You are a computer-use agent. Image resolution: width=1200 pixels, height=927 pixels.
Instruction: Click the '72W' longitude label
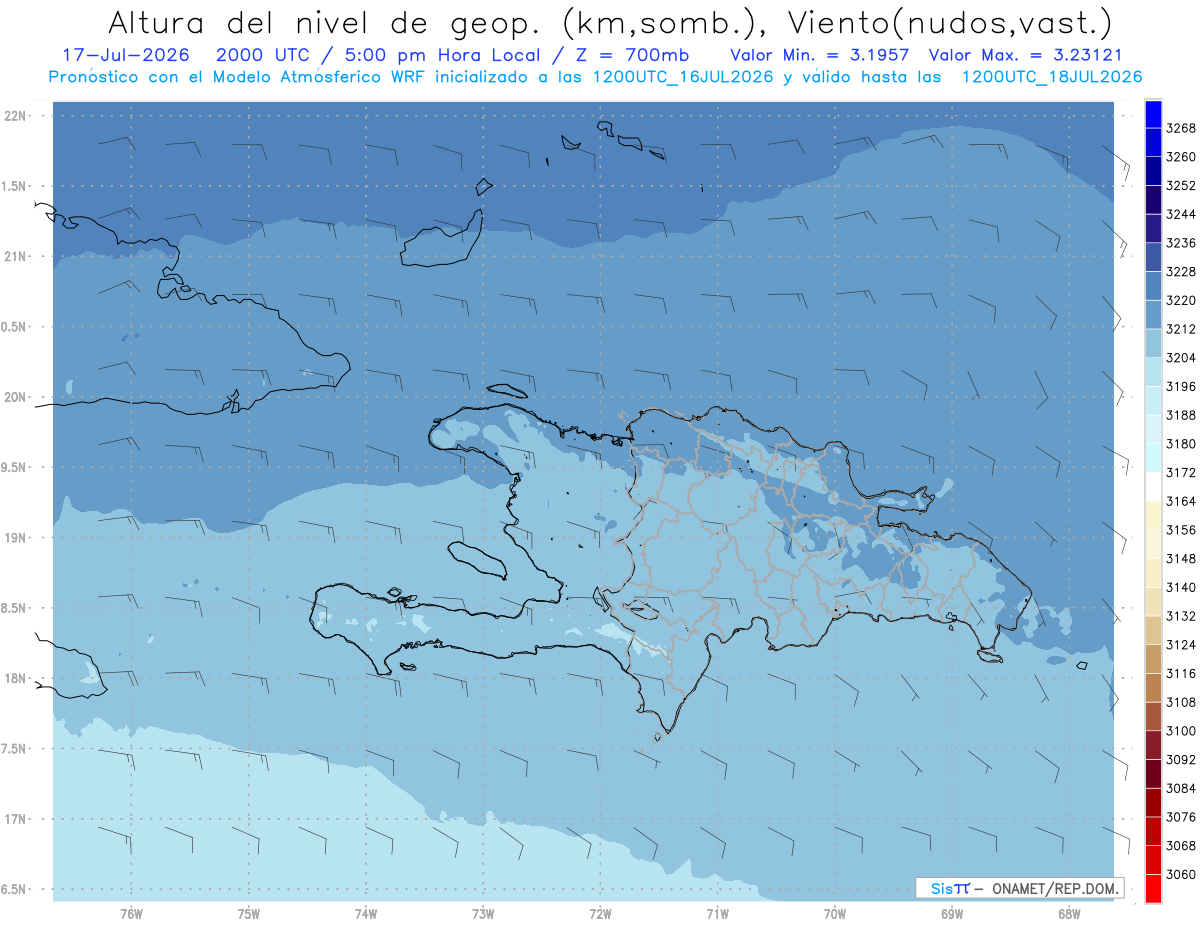click(x=601, y=913)
